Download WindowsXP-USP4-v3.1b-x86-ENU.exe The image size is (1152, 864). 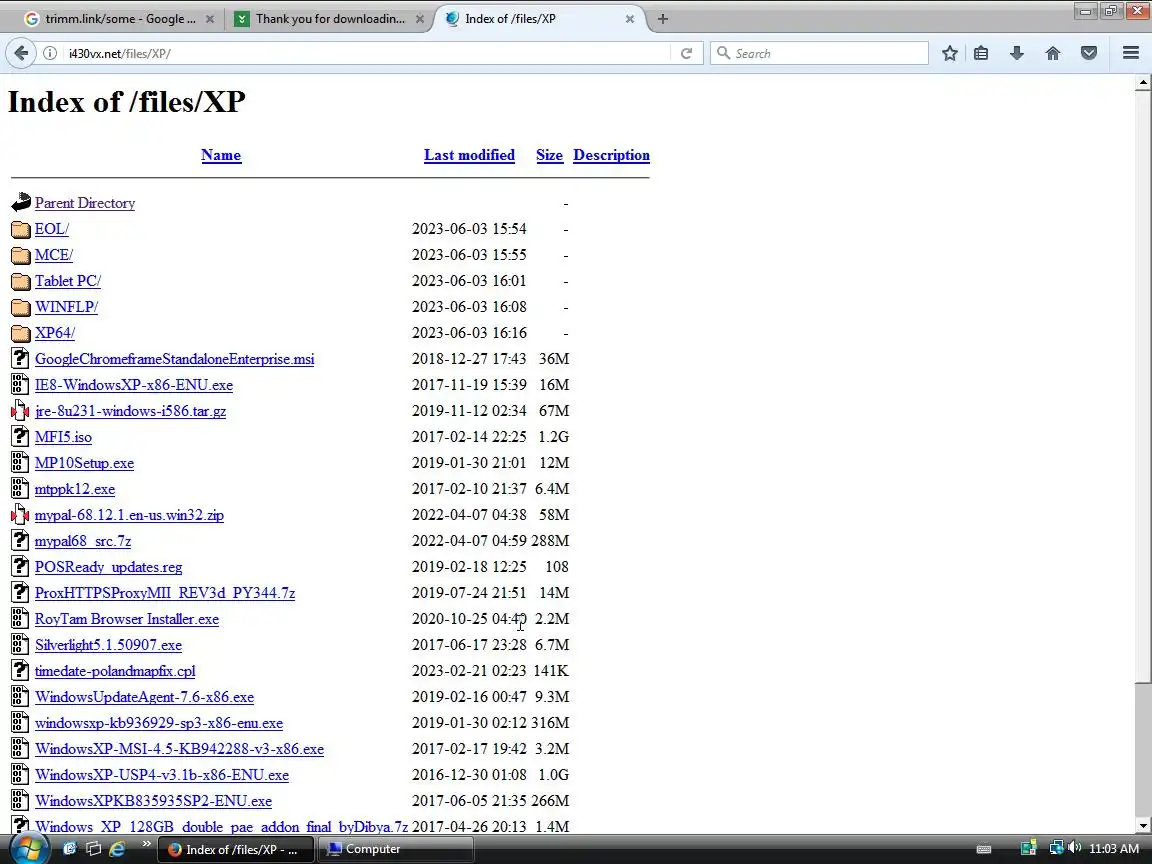pyautogui.click(x=162, y=775)
